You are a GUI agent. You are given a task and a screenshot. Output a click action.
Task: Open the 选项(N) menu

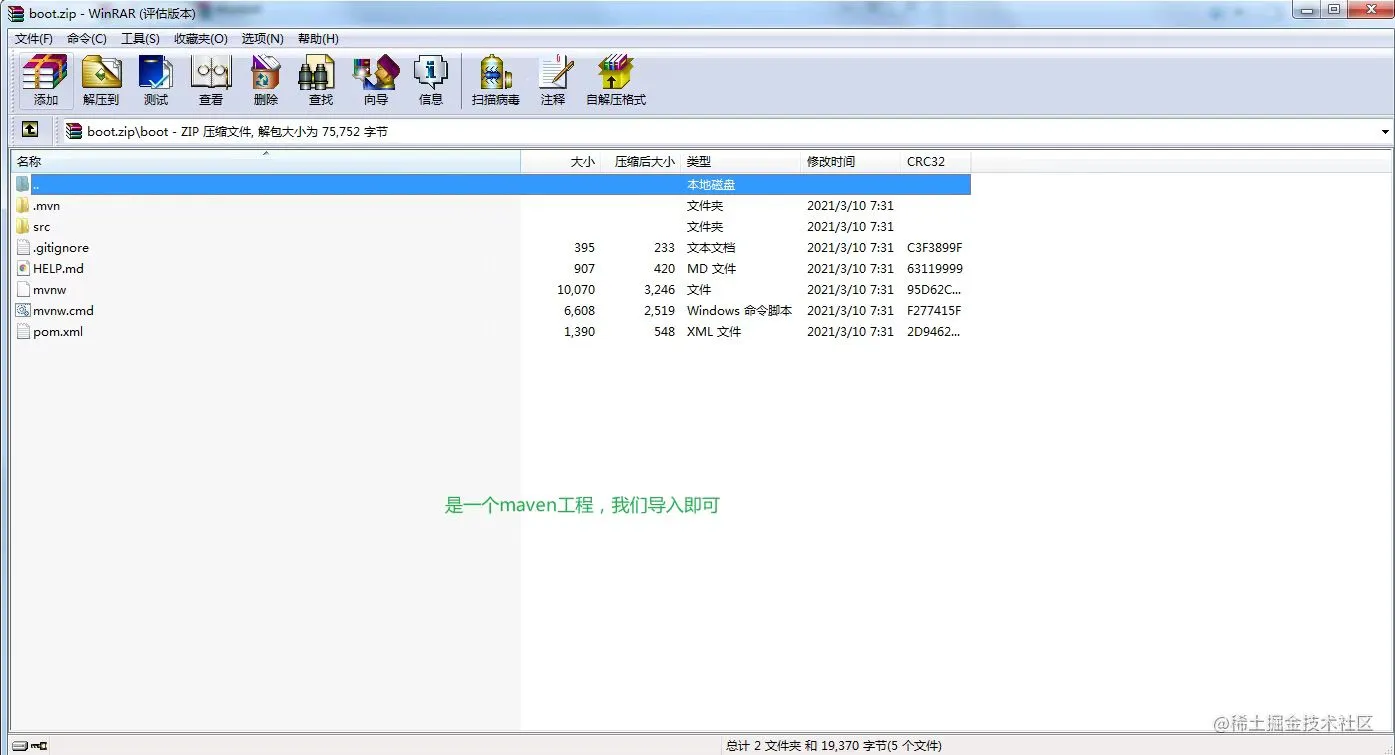(262, 38)
